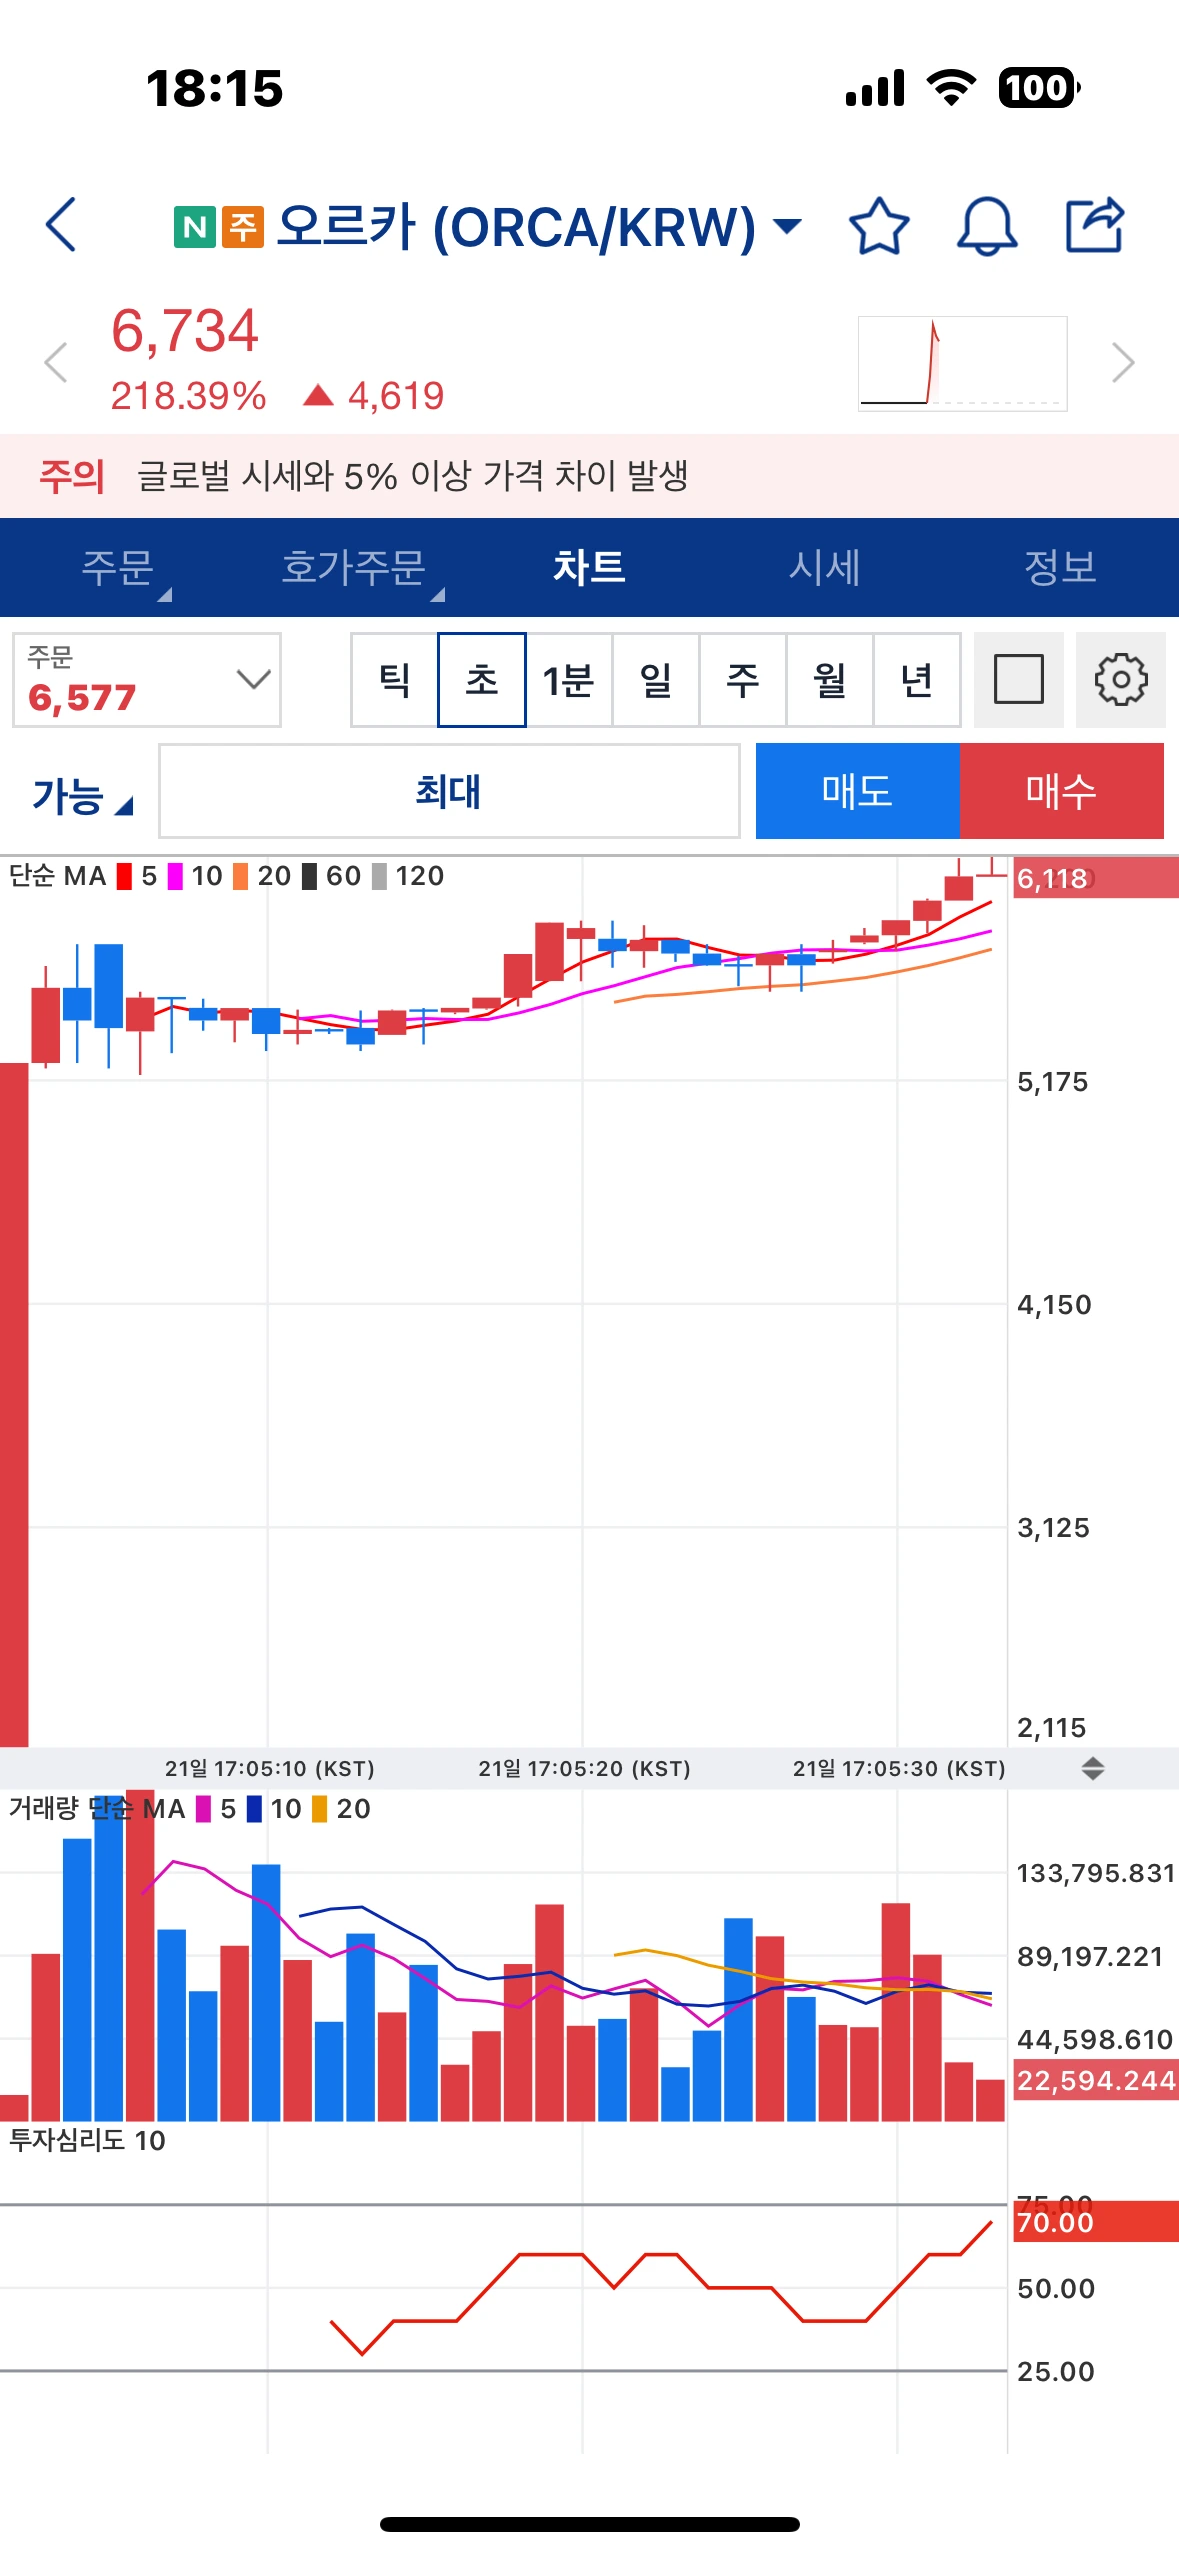Tap the battery indicator in status bar
Viewport: 1179px width, 2556px height.
[x=1039, y=88]
